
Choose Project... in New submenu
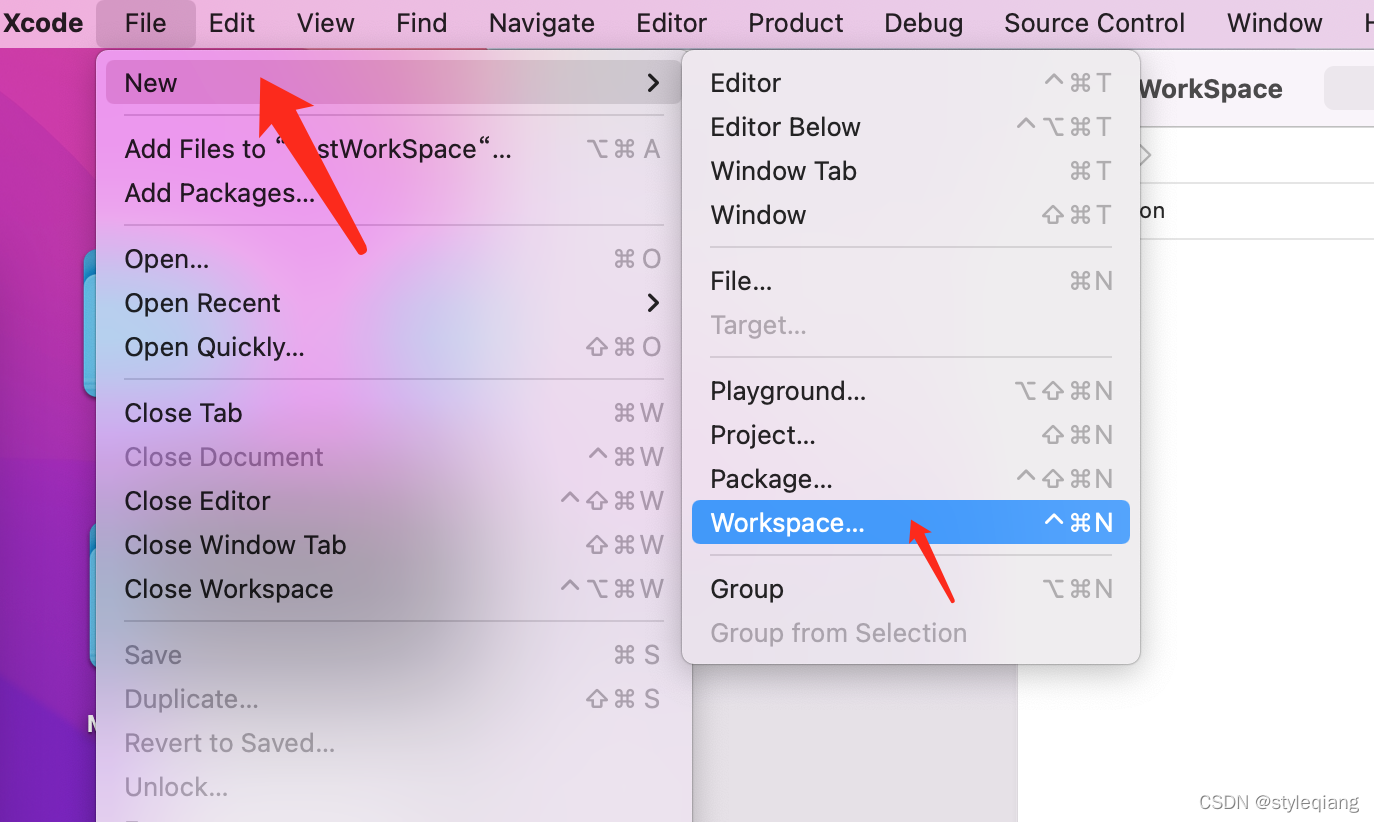click(x=911, y=435)
